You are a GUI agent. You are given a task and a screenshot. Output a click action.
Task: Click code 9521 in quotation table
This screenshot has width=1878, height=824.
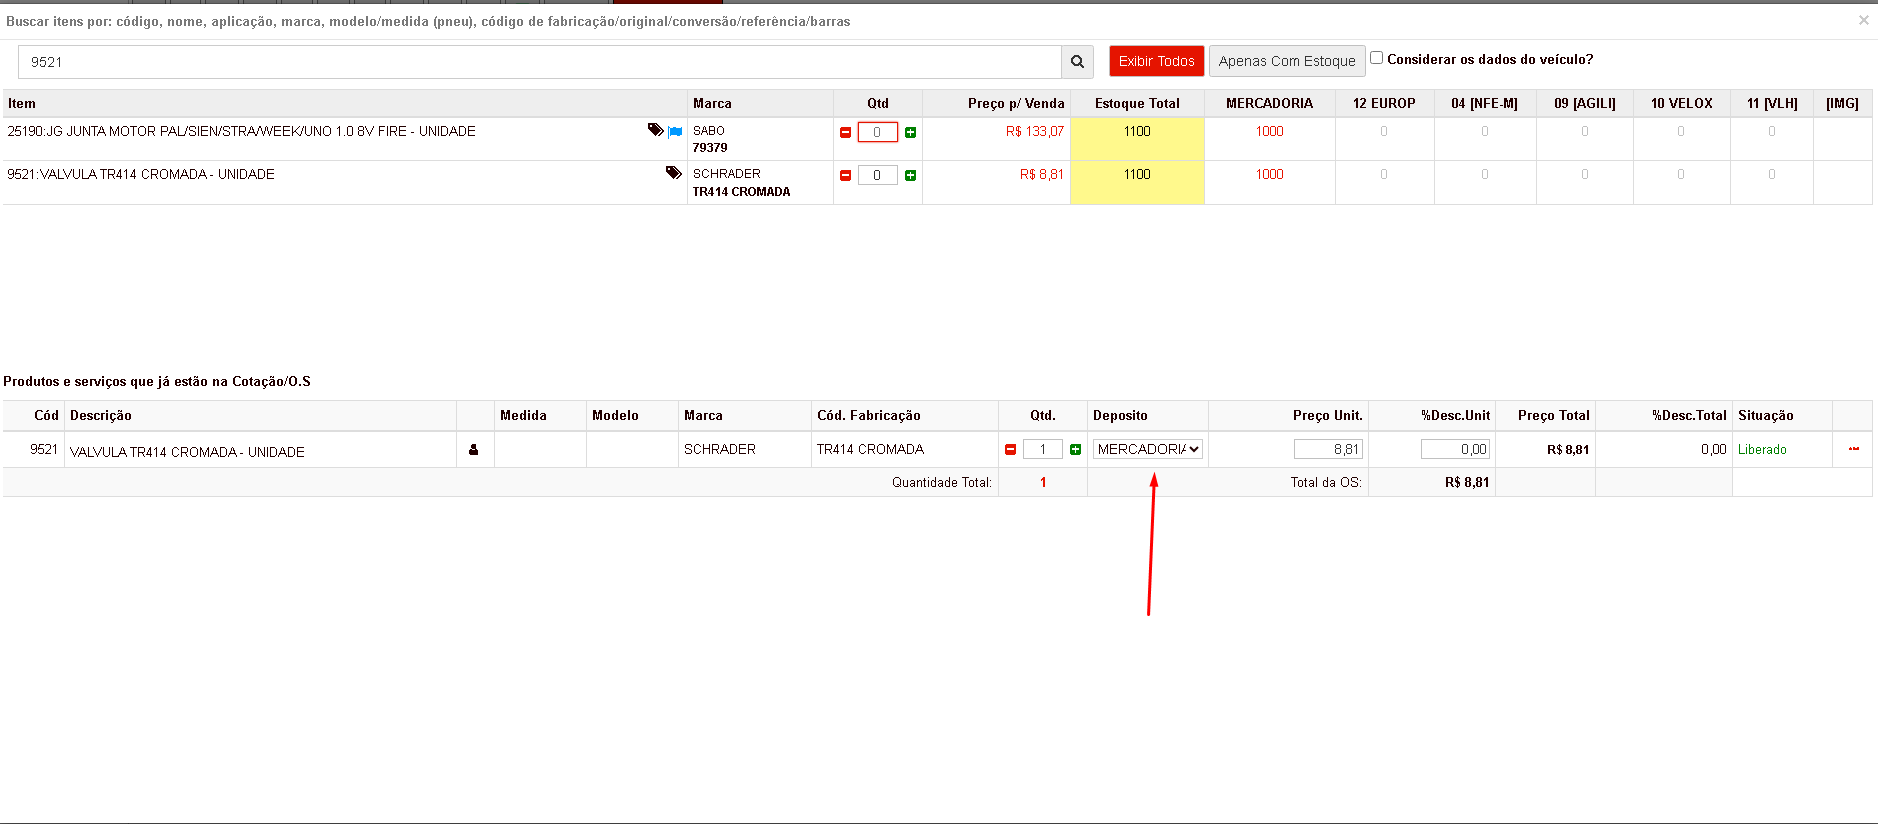point(44,449)
